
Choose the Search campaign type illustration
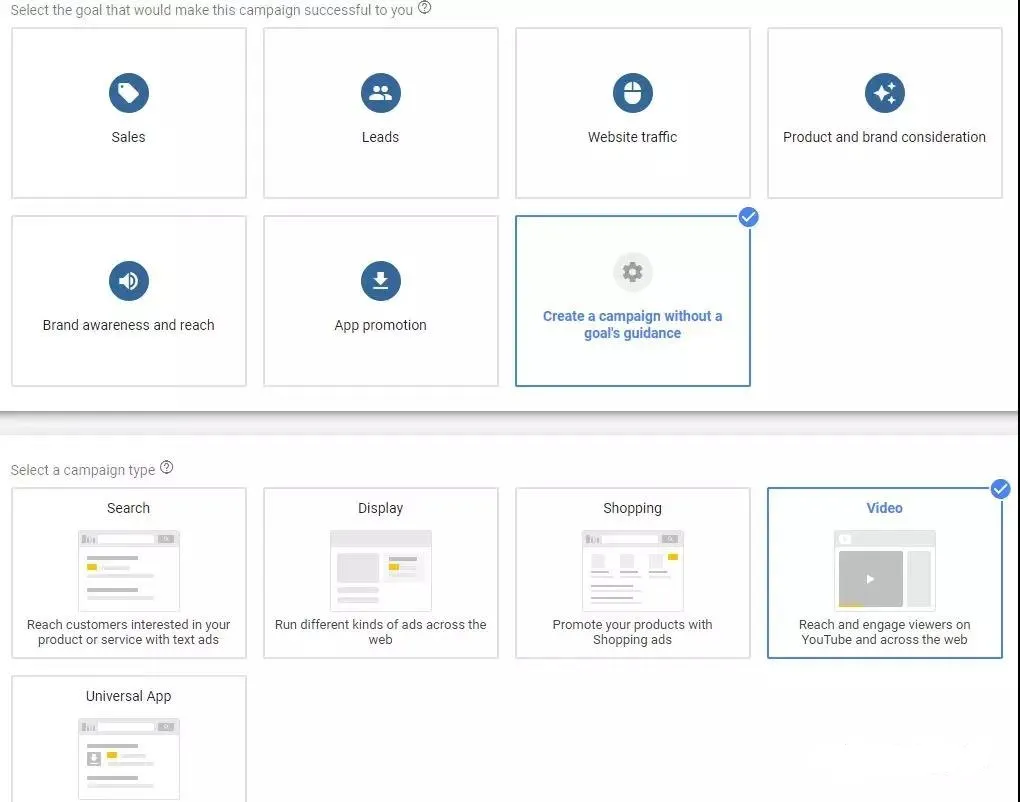128,570
